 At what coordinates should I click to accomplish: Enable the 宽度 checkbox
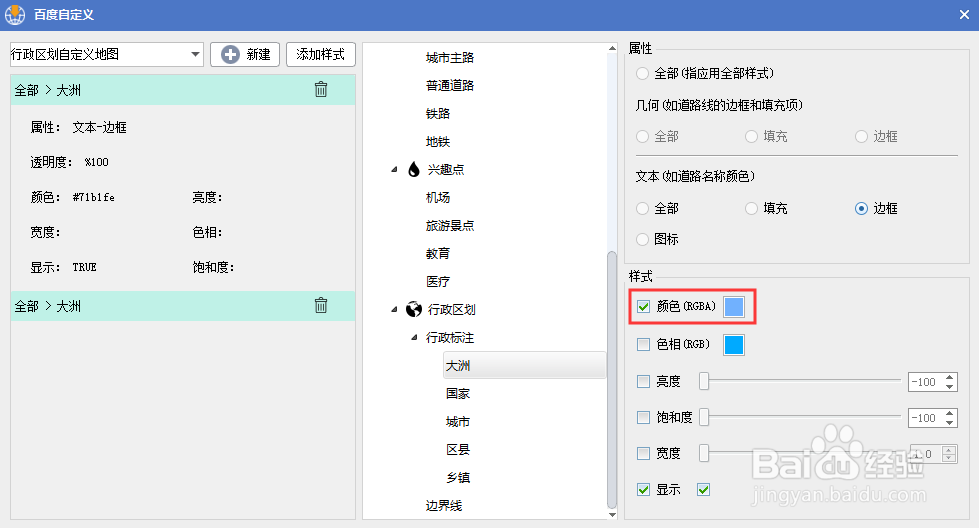(644, 453)
